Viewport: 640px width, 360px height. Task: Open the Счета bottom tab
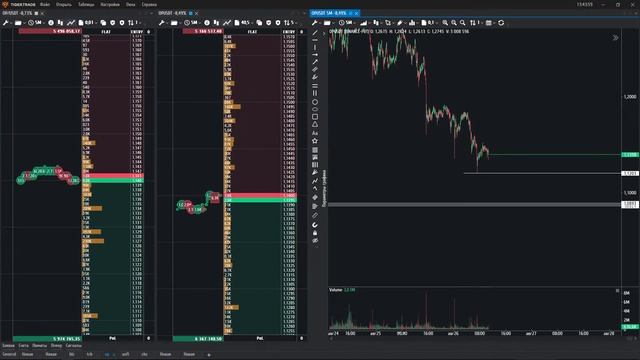[x=23, y=346]
